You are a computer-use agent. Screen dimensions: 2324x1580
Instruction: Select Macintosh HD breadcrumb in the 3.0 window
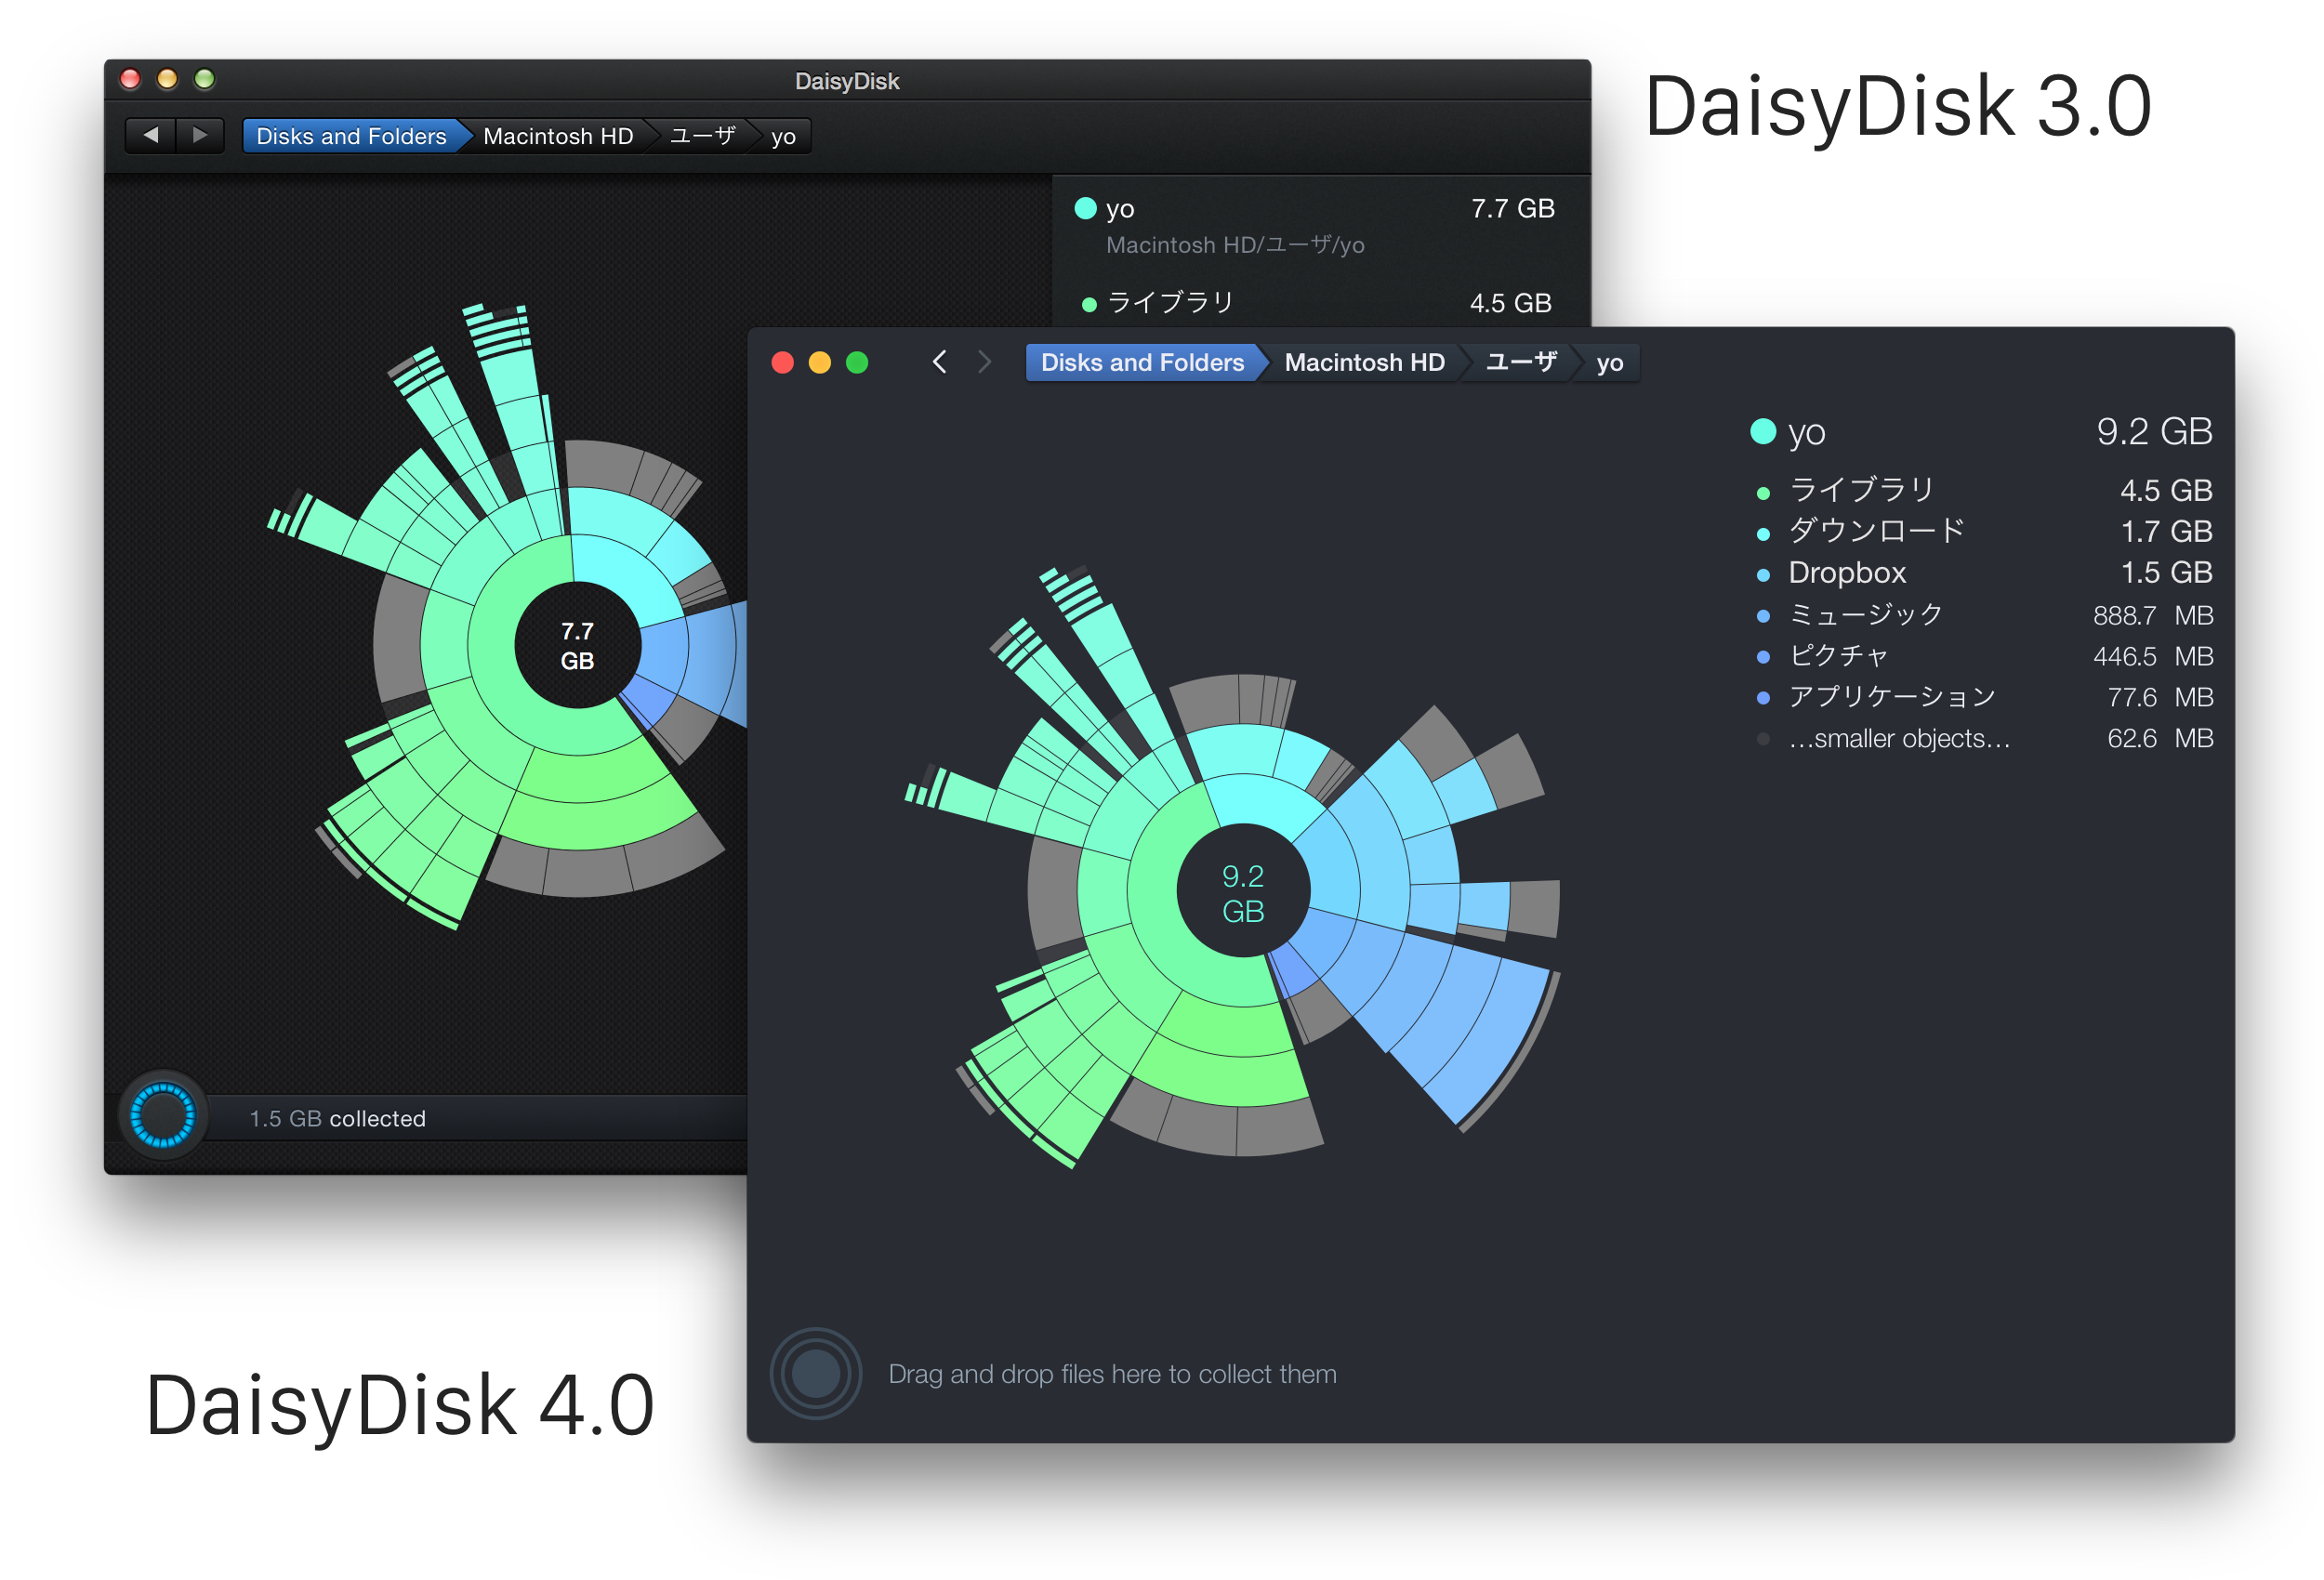click(x=558, y=136)
